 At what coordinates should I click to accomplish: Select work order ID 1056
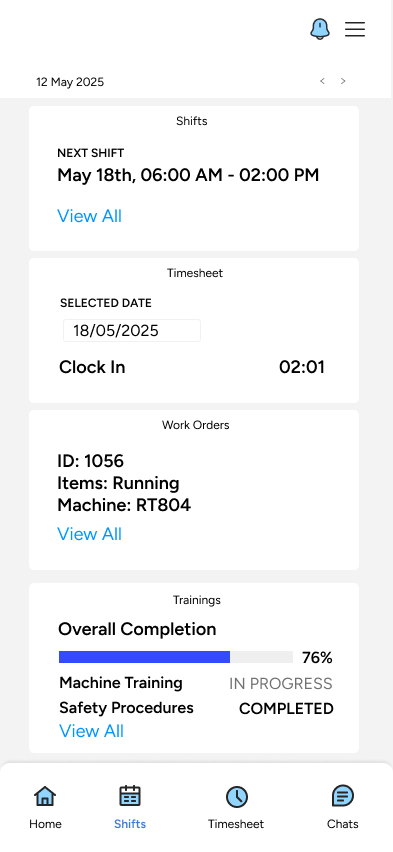(91, 461)
